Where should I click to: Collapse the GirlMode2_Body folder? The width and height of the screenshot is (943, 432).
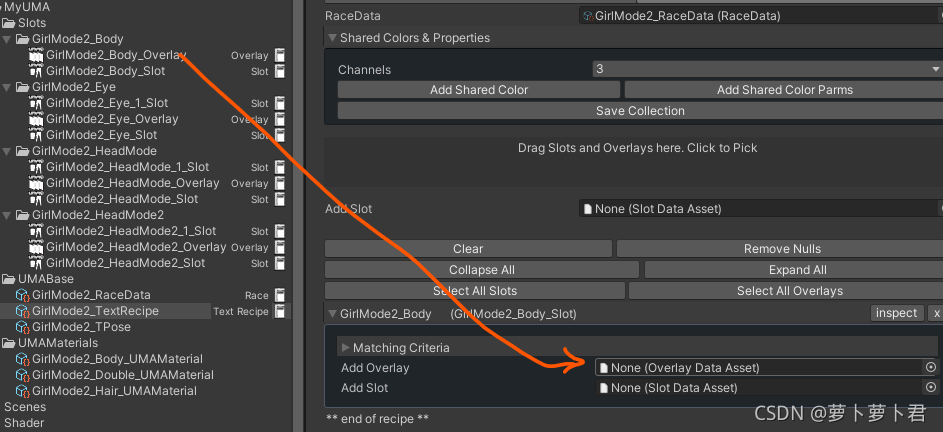coord(7,39)
